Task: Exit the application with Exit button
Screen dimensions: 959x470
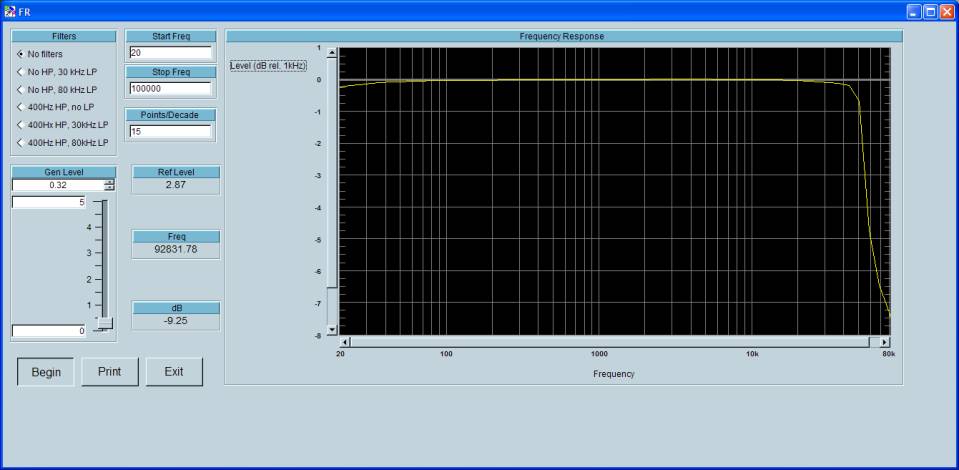Action: 174,372
